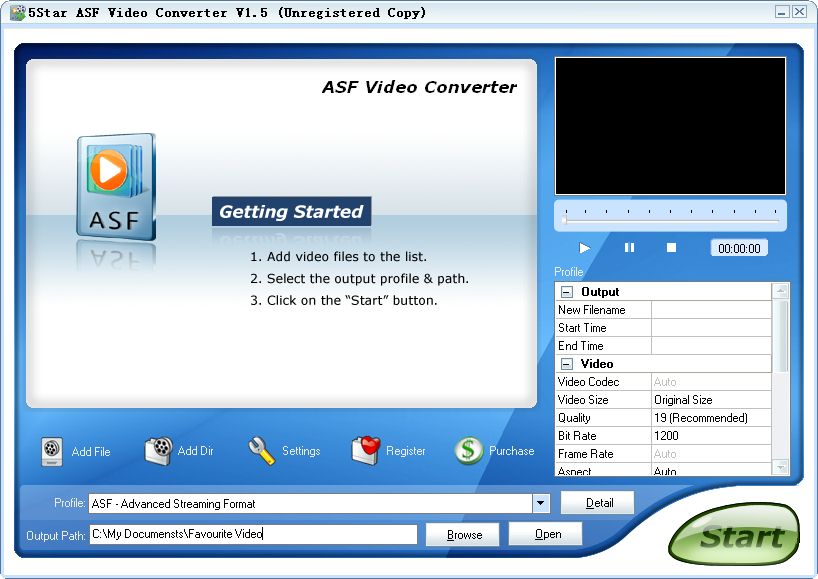Click the preview seek slider
Viewport: 818px width, 579px height.
tap(670, 216)
